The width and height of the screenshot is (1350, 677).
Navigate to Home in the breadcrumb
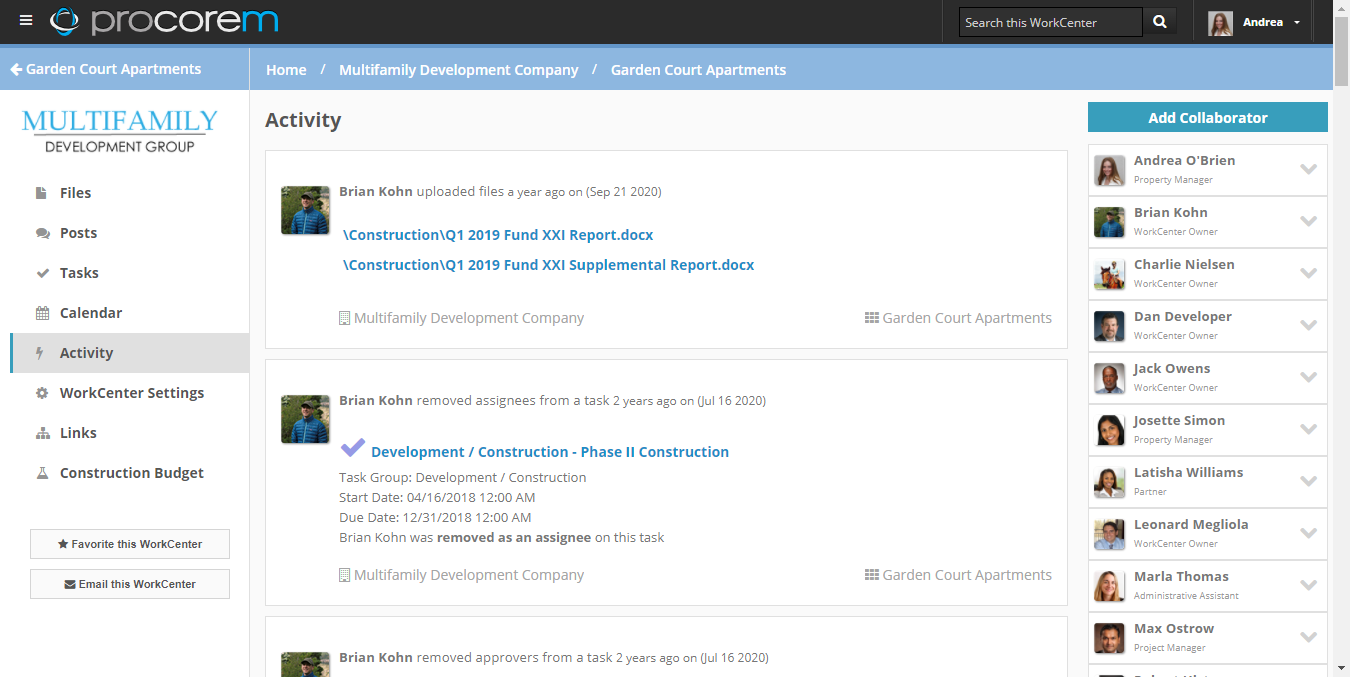coord(286,69)
